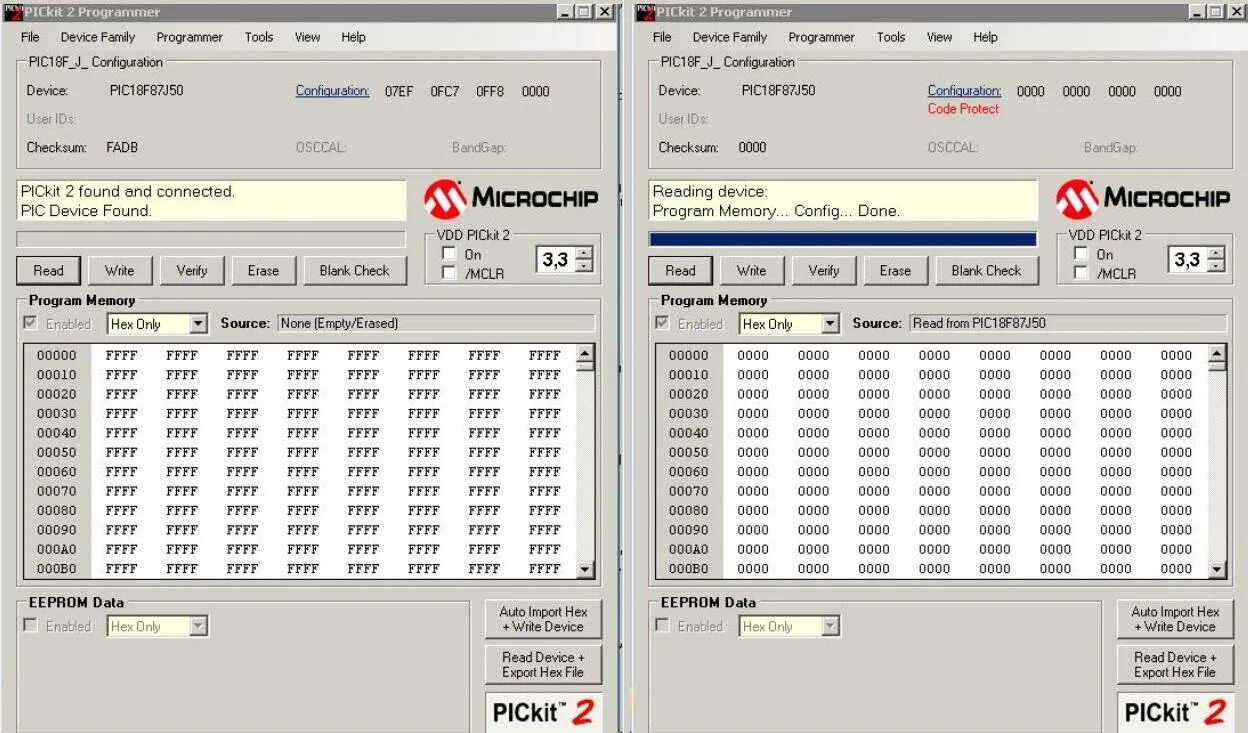Click Read Device + Export Hex File, right window

[x=1175, y=664]
